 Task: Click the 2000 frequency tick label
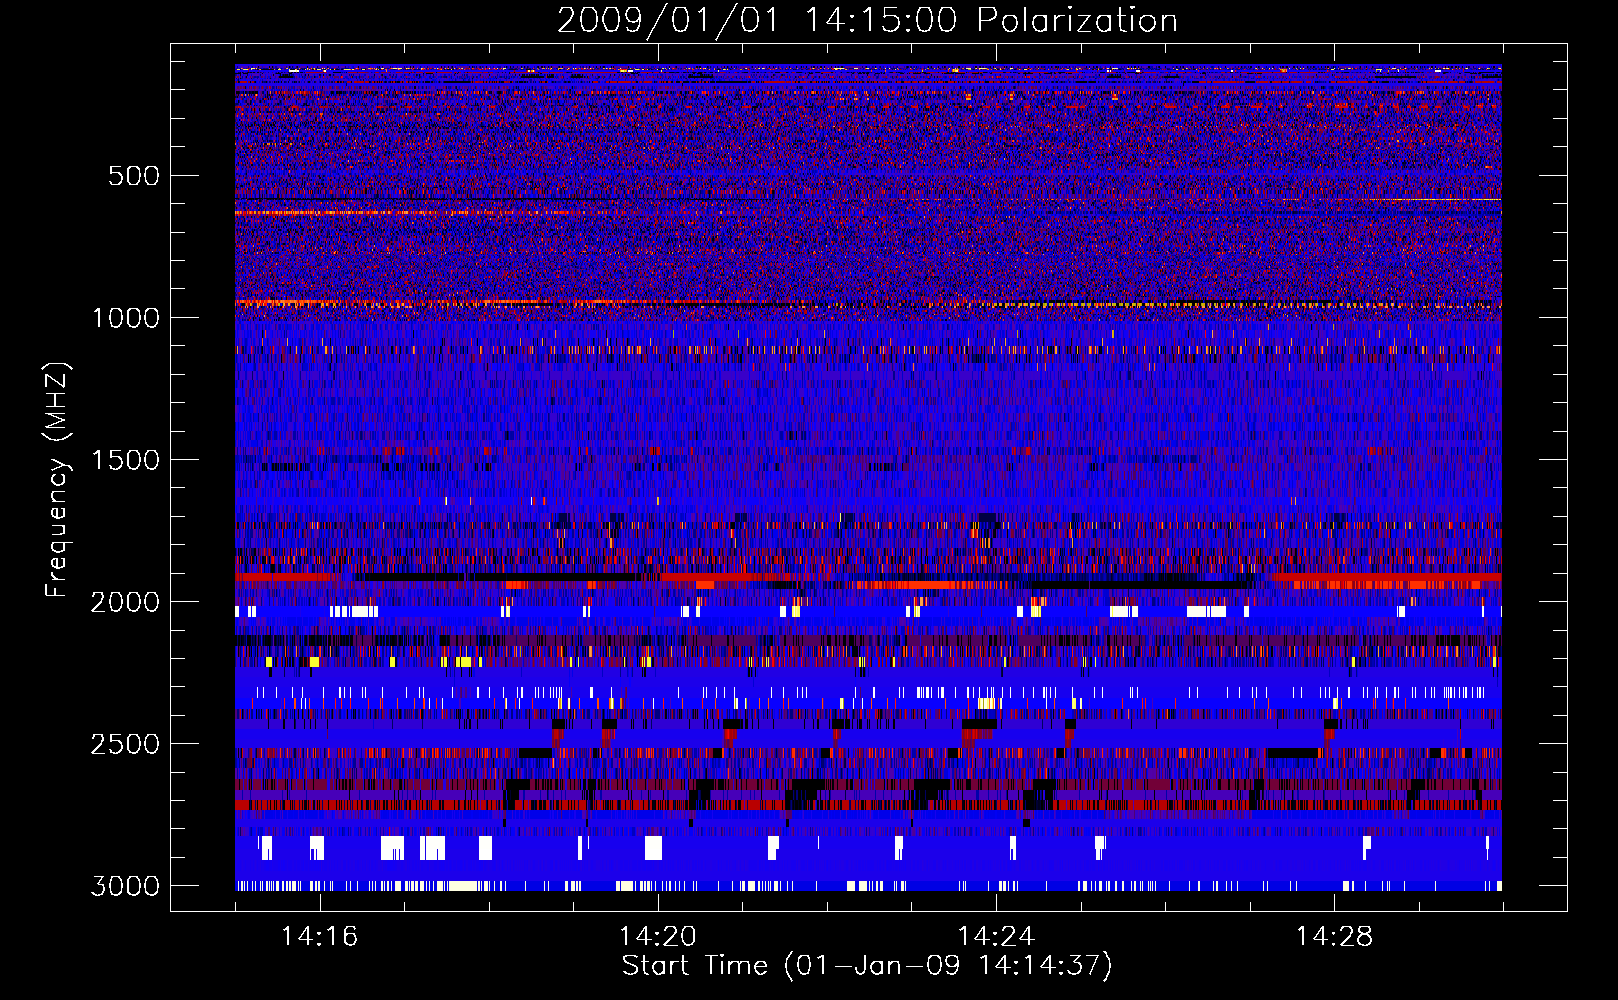(125, 602)
